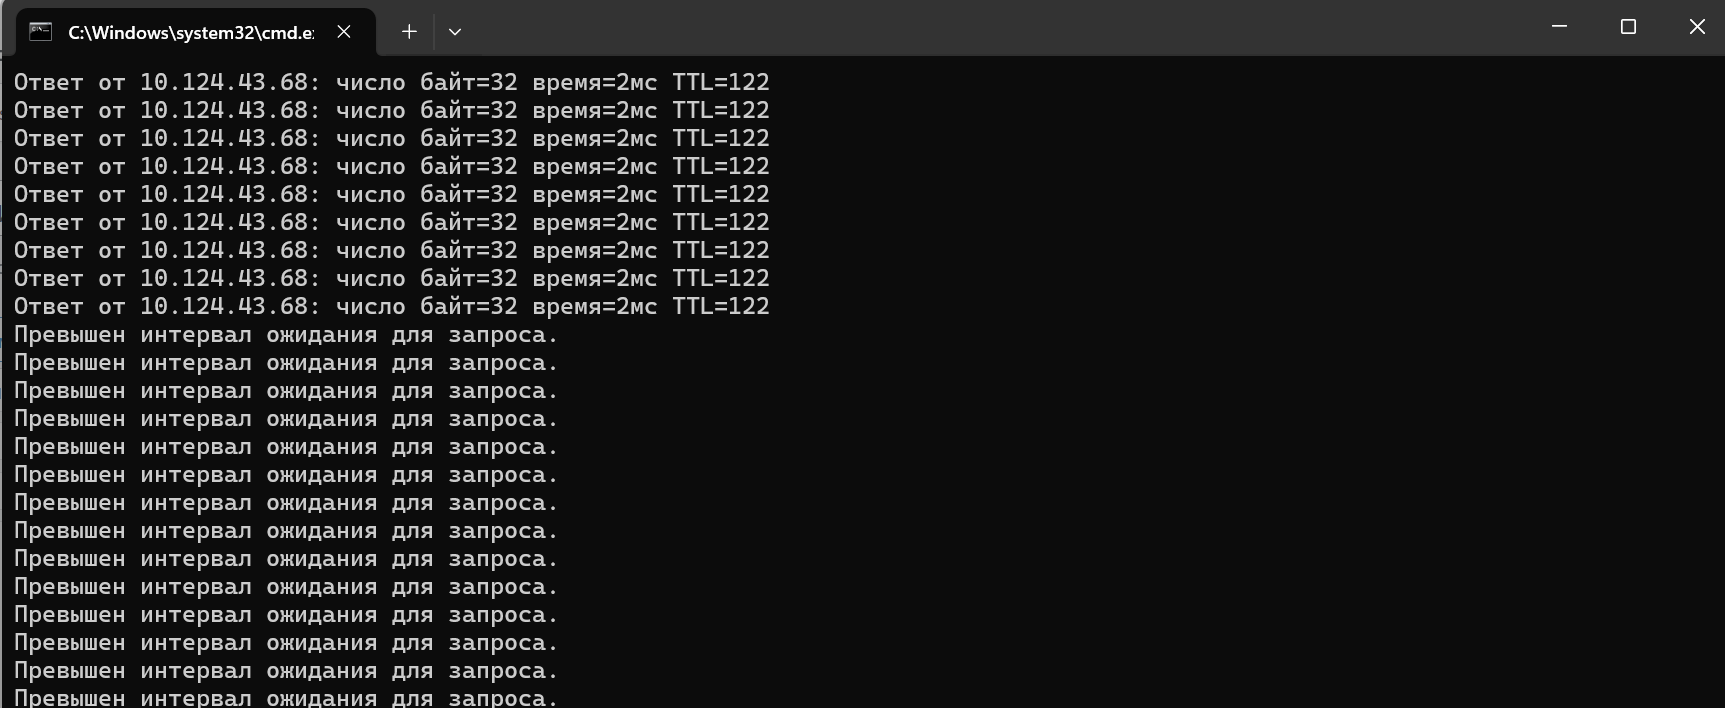Click "запроса." in the first timeout line
Viewport: 1725px width, 708px height.
(x=503, y=336)
